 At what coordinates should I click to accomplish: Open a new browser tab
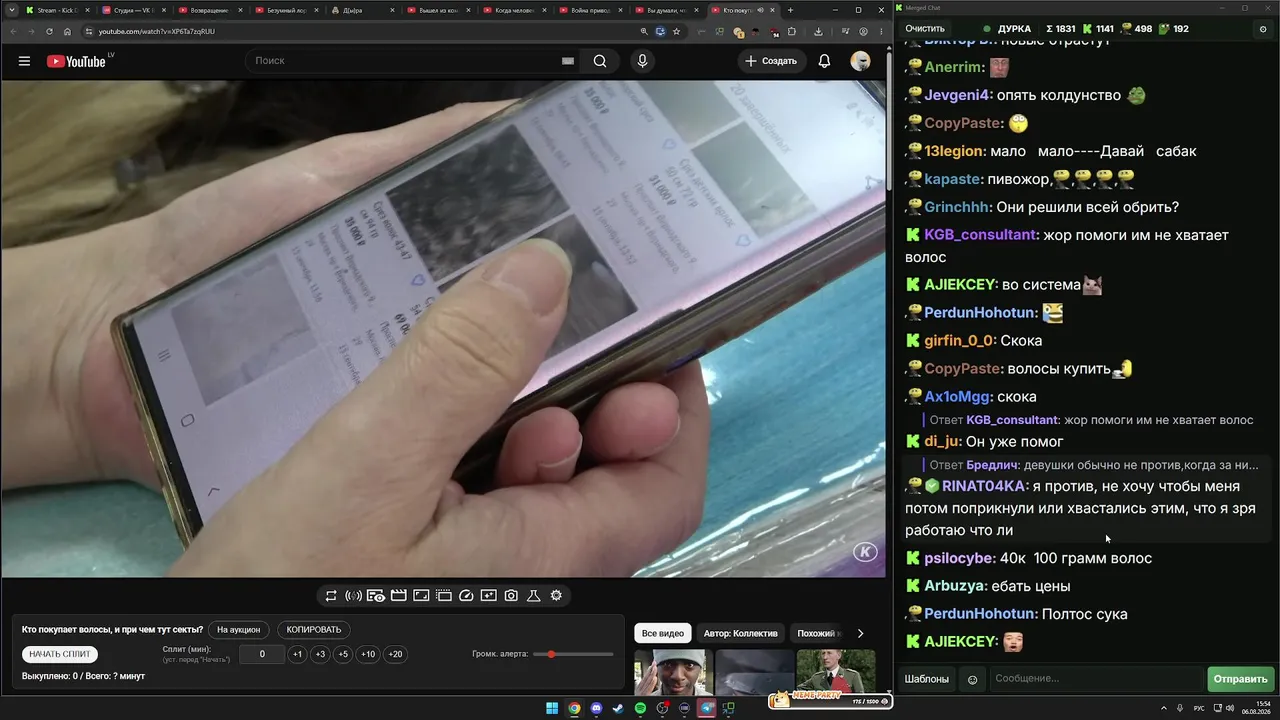tap(790, 10)
